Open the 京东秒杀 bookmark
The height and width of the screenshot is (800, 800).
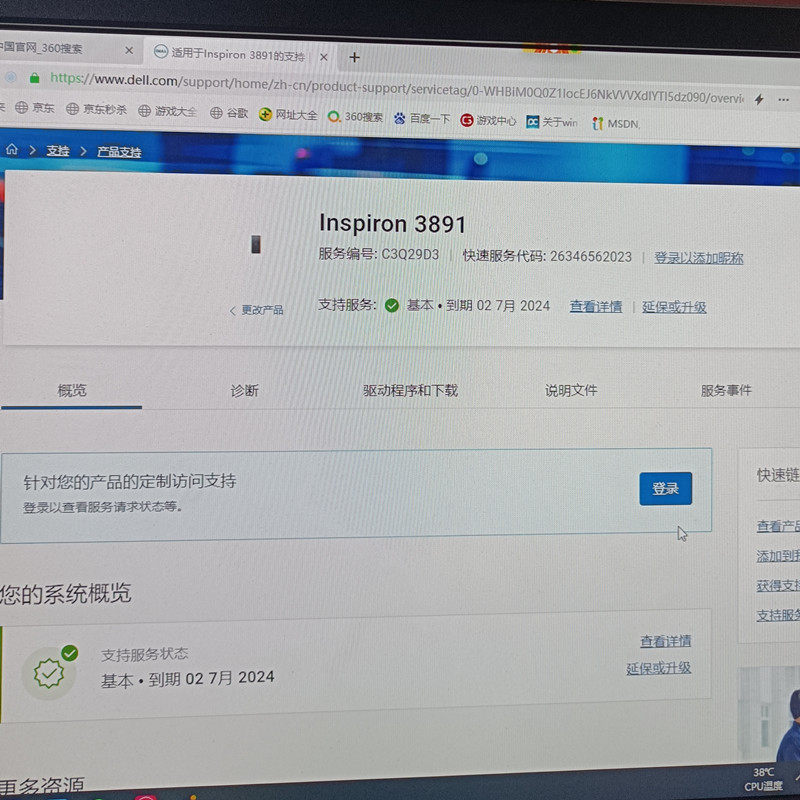pos(96,109)
